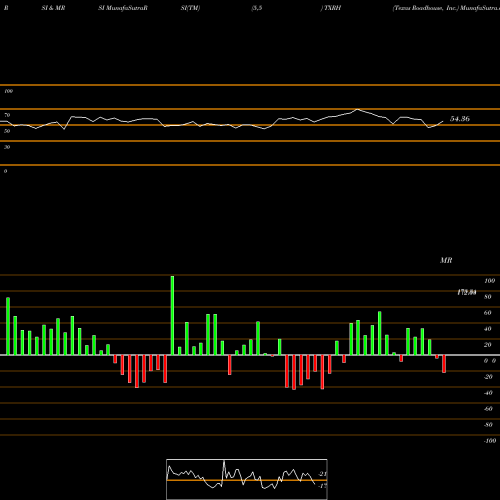Click the RSI value label 54.36
Image resolution: width=500 pixels, height=500 pixels.
pos(460,119)
